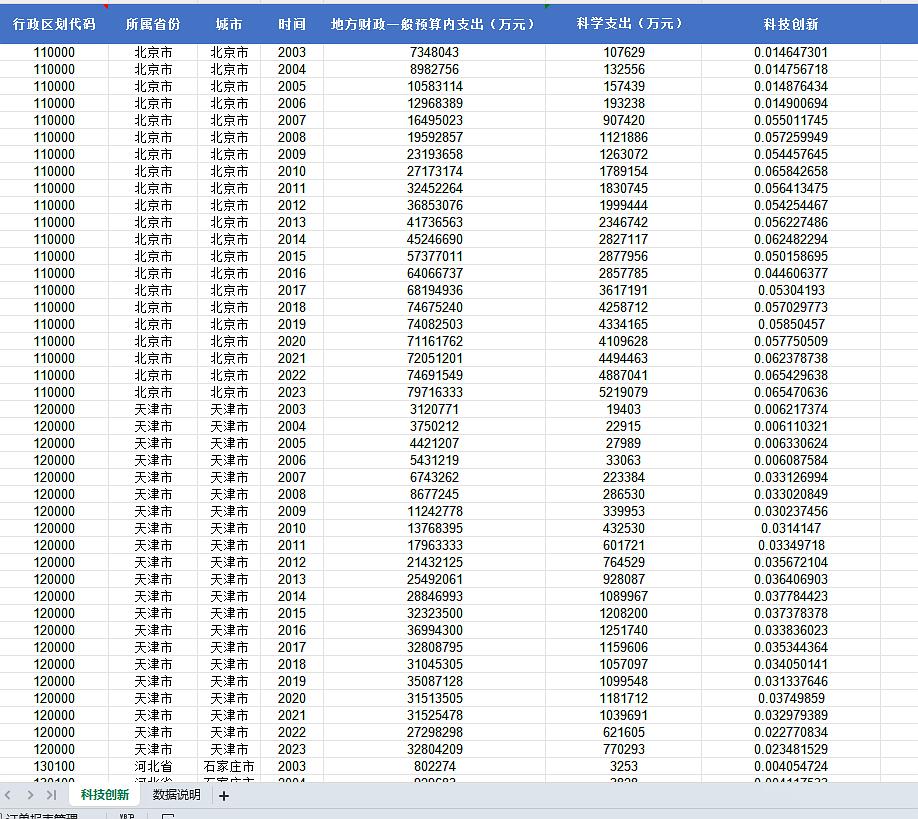
Task: Select Shijiazhuang budget value 802274
Action: pos(434,765)
